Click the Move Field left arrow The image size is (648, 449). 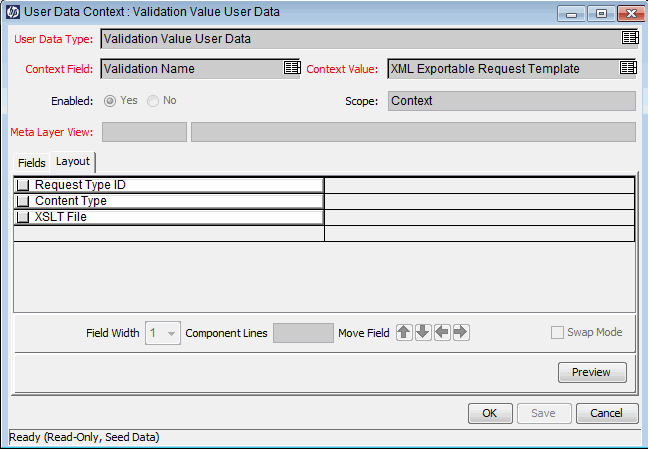442,332
